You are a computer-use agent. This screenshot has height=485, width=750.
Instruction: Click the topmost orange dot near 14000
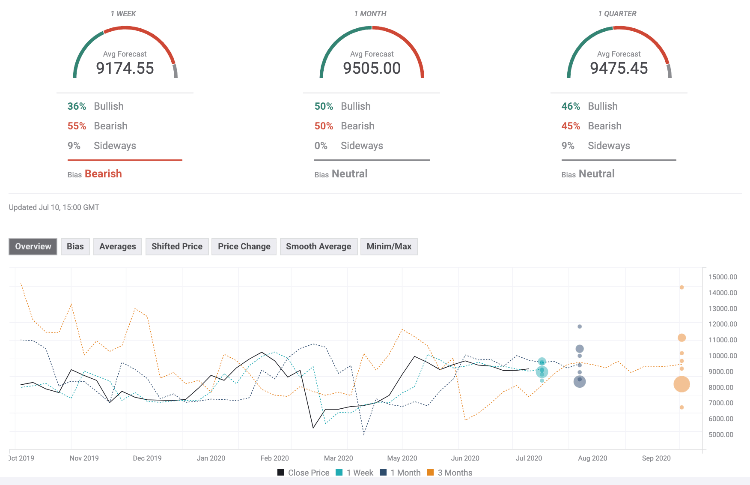point(681,287)
